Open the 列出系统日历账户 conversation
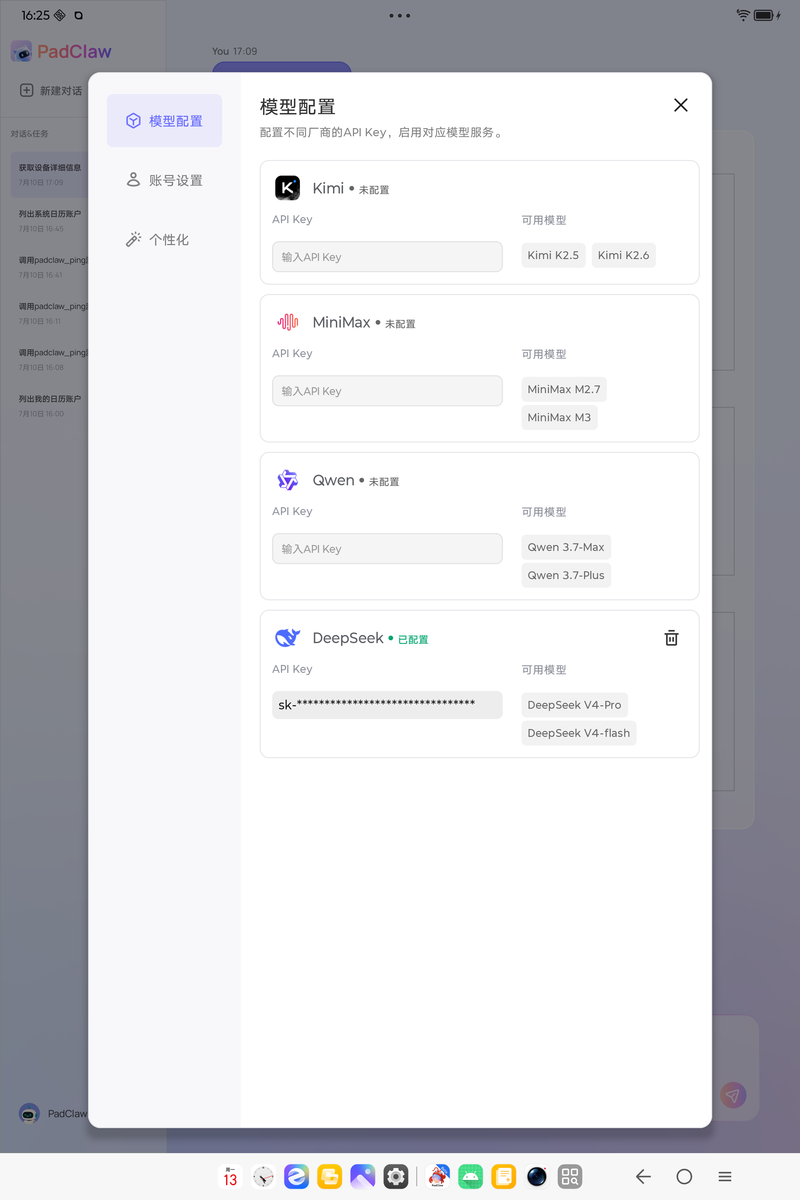Viewport: 800px width, 1200px height. point(50,221)
